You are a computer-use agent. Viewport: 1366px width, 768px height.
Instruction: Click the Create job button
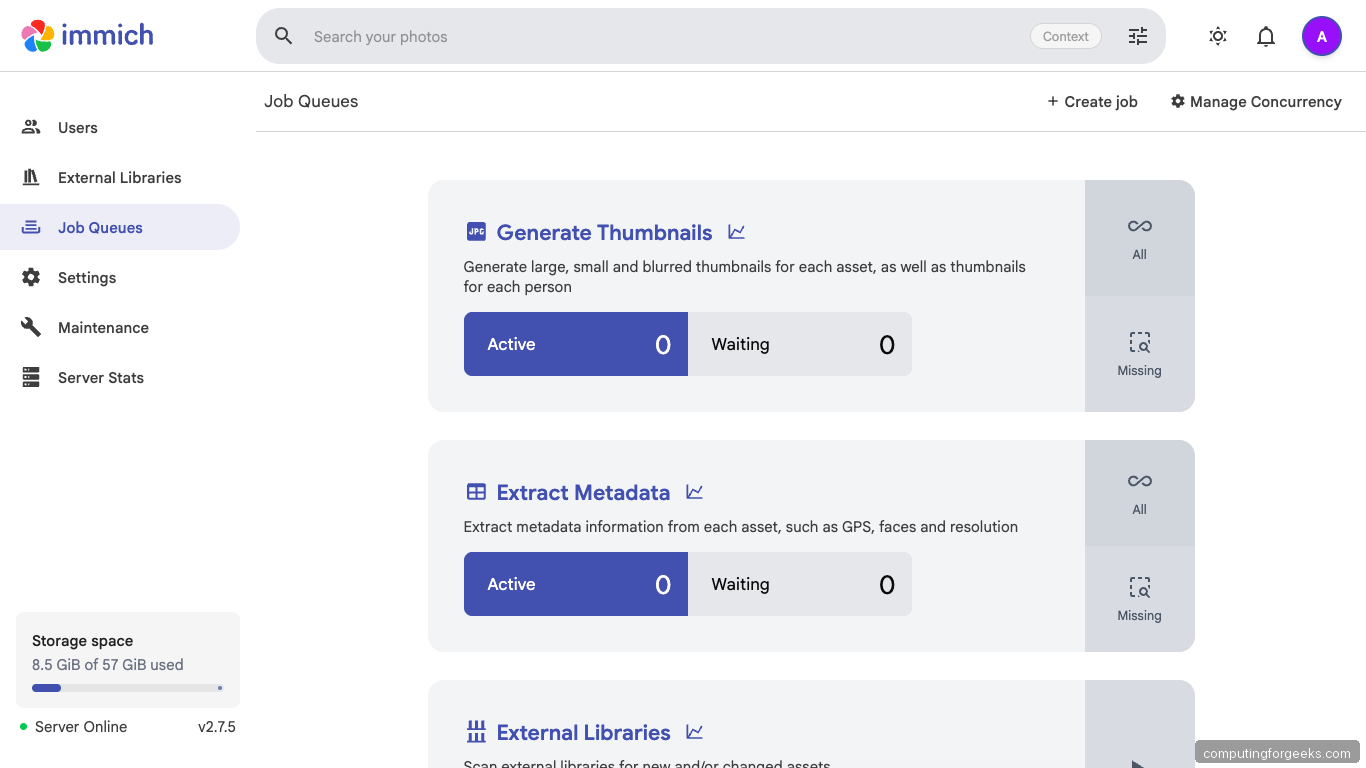[1092, 101]
